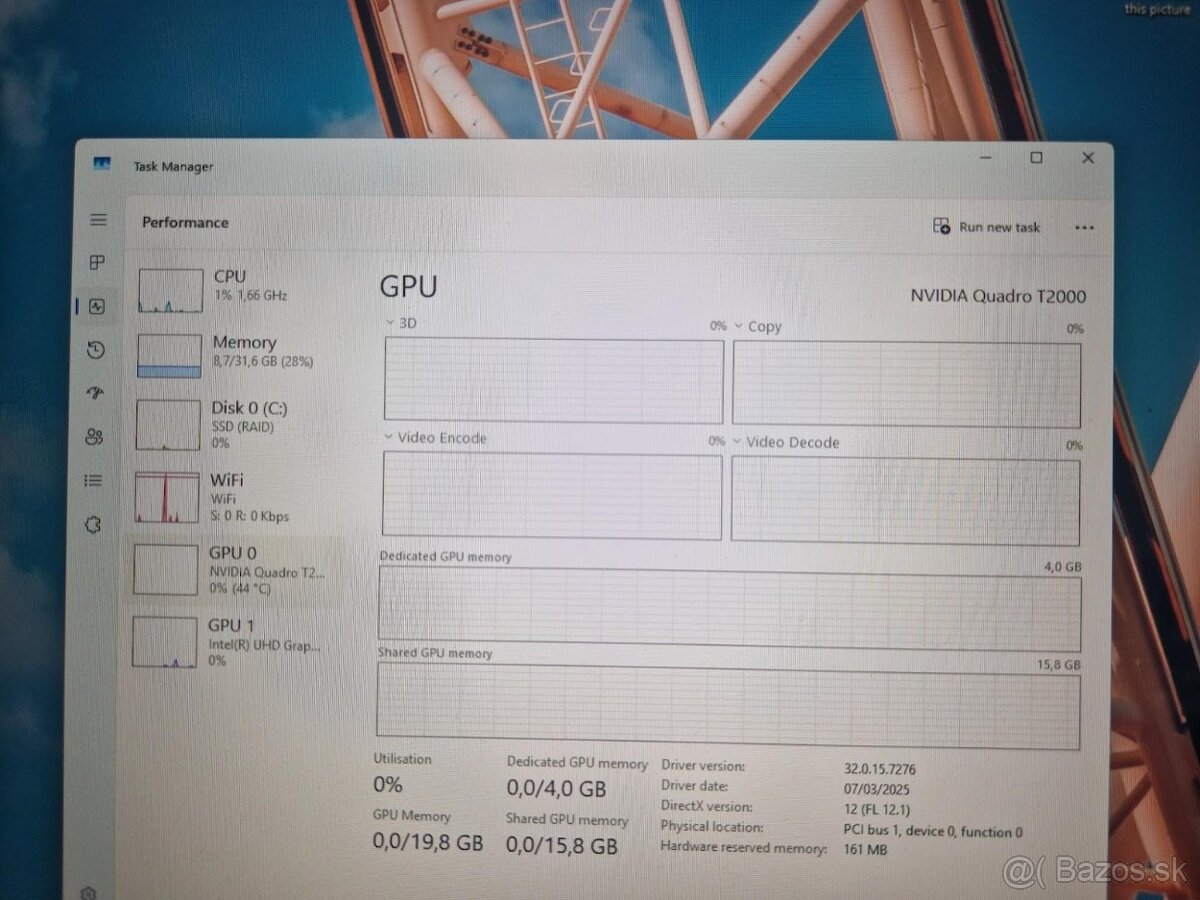Open the Video Encode dropdown
Screen dimensions: 1200x900
[388, 438]
